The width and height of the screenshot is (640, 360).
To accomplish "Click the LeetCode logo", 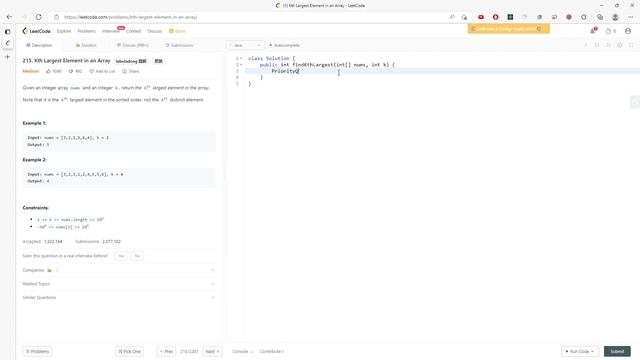I will pos(36,31).
